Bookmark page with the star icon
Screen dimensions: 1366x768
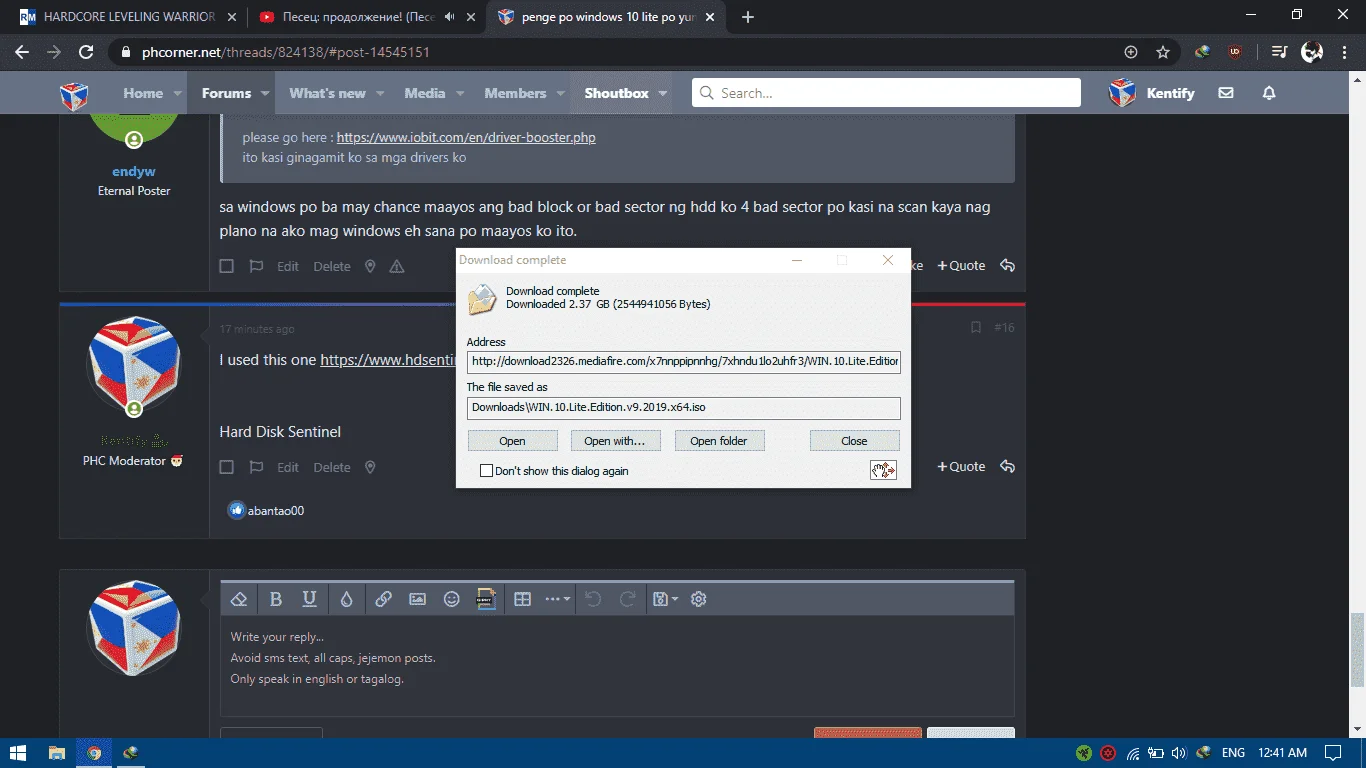tap(1163, 52)
